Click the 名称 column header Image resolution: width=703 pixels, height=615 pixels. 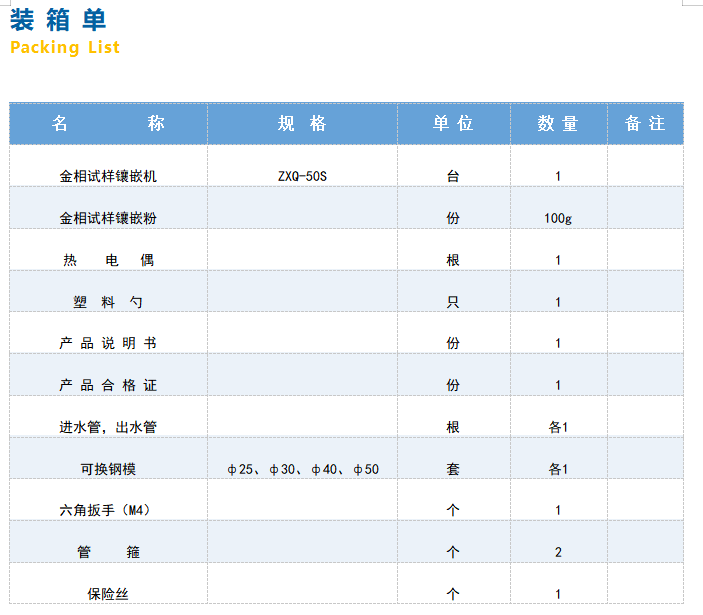[x=108, y=123]
